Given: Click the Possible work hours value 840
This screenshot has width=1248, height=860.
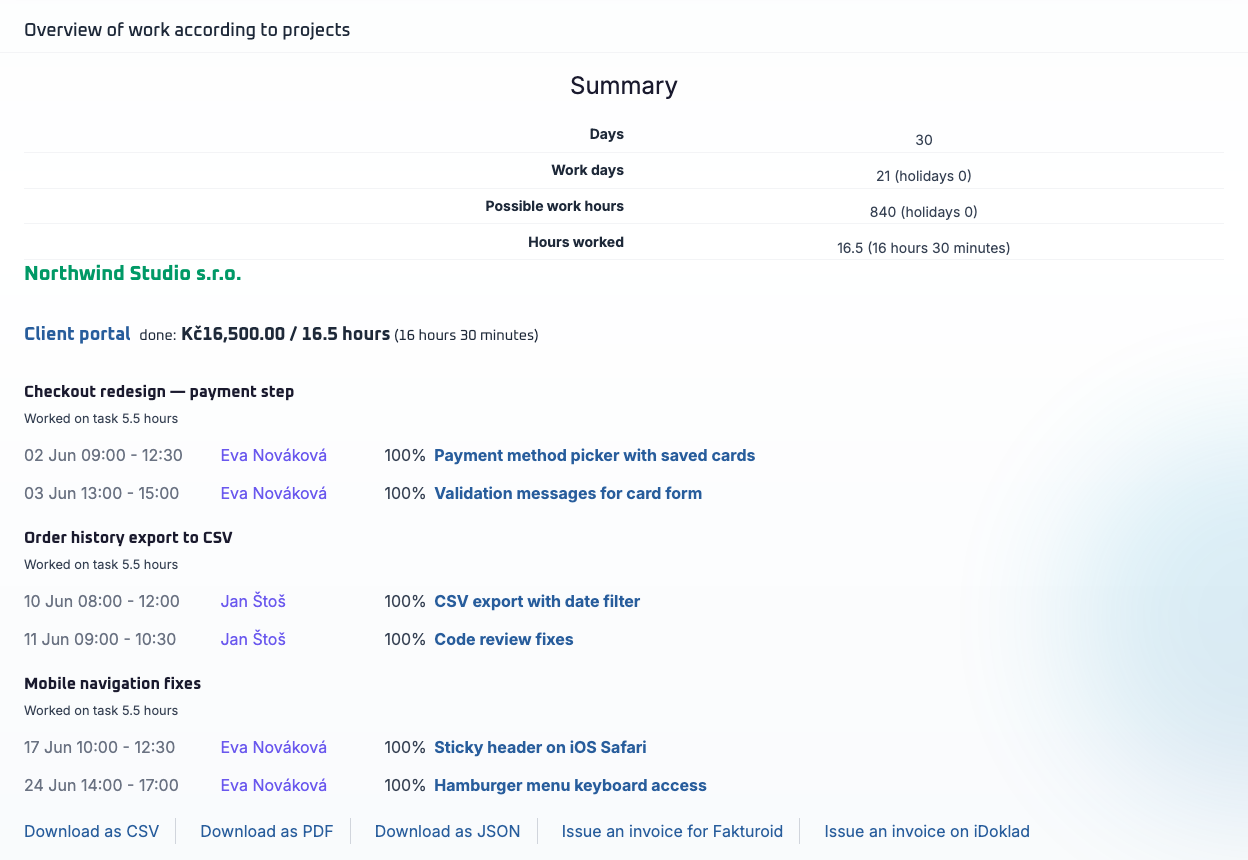Looking at the screenshot, I should [924, 212].
